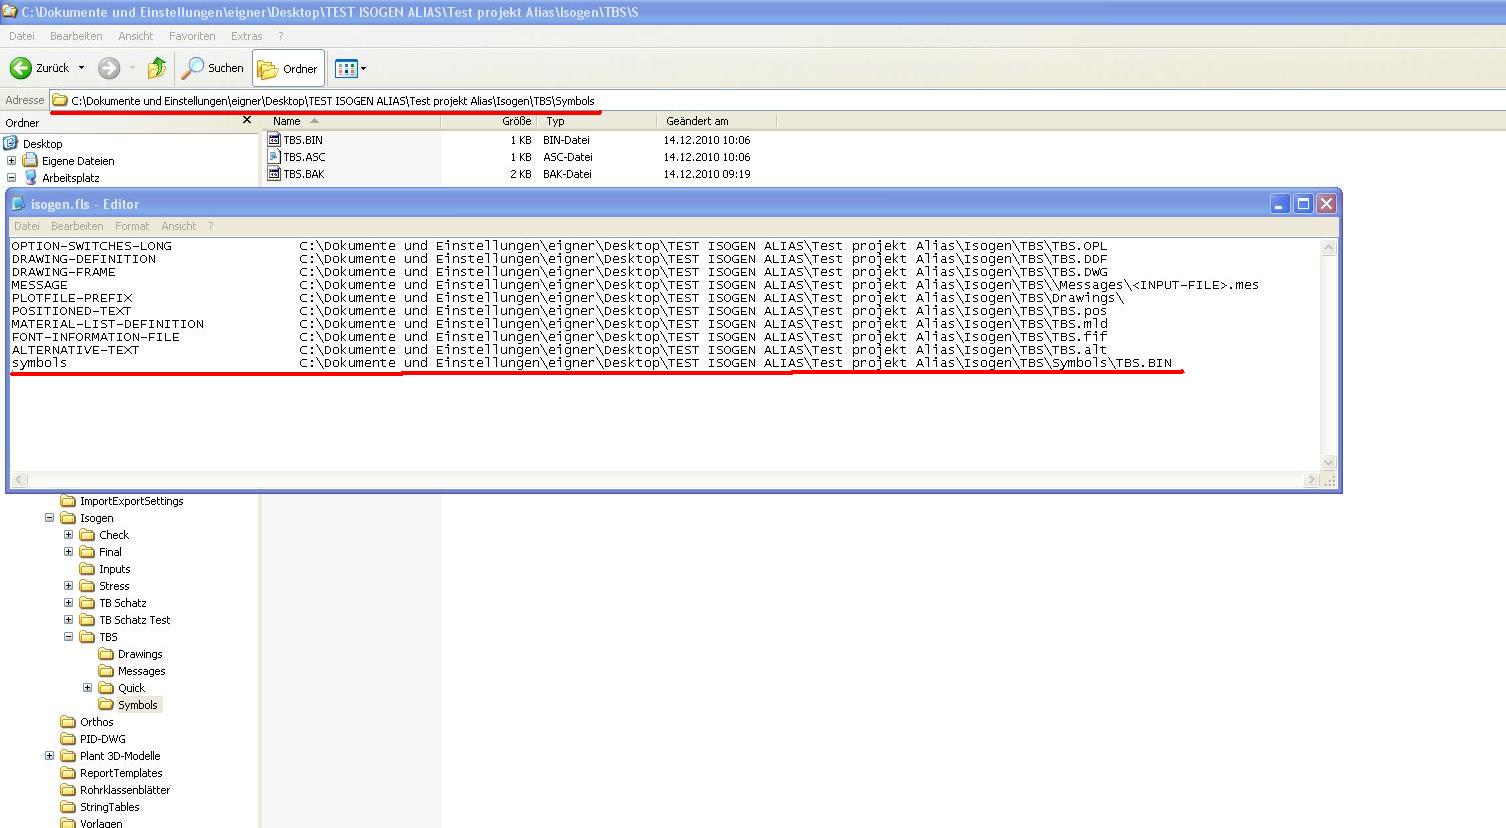The height and width of the screenshot is (828, 1506).
Task: Select the Messages folder
Action: pos(141,671)
